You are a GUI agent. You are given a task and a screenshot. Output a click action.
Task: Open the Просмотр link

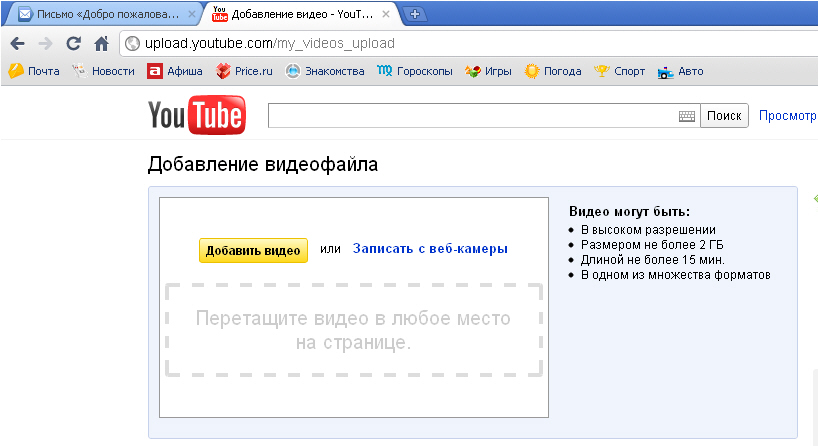pyautogui.click(x=788, y=116)
